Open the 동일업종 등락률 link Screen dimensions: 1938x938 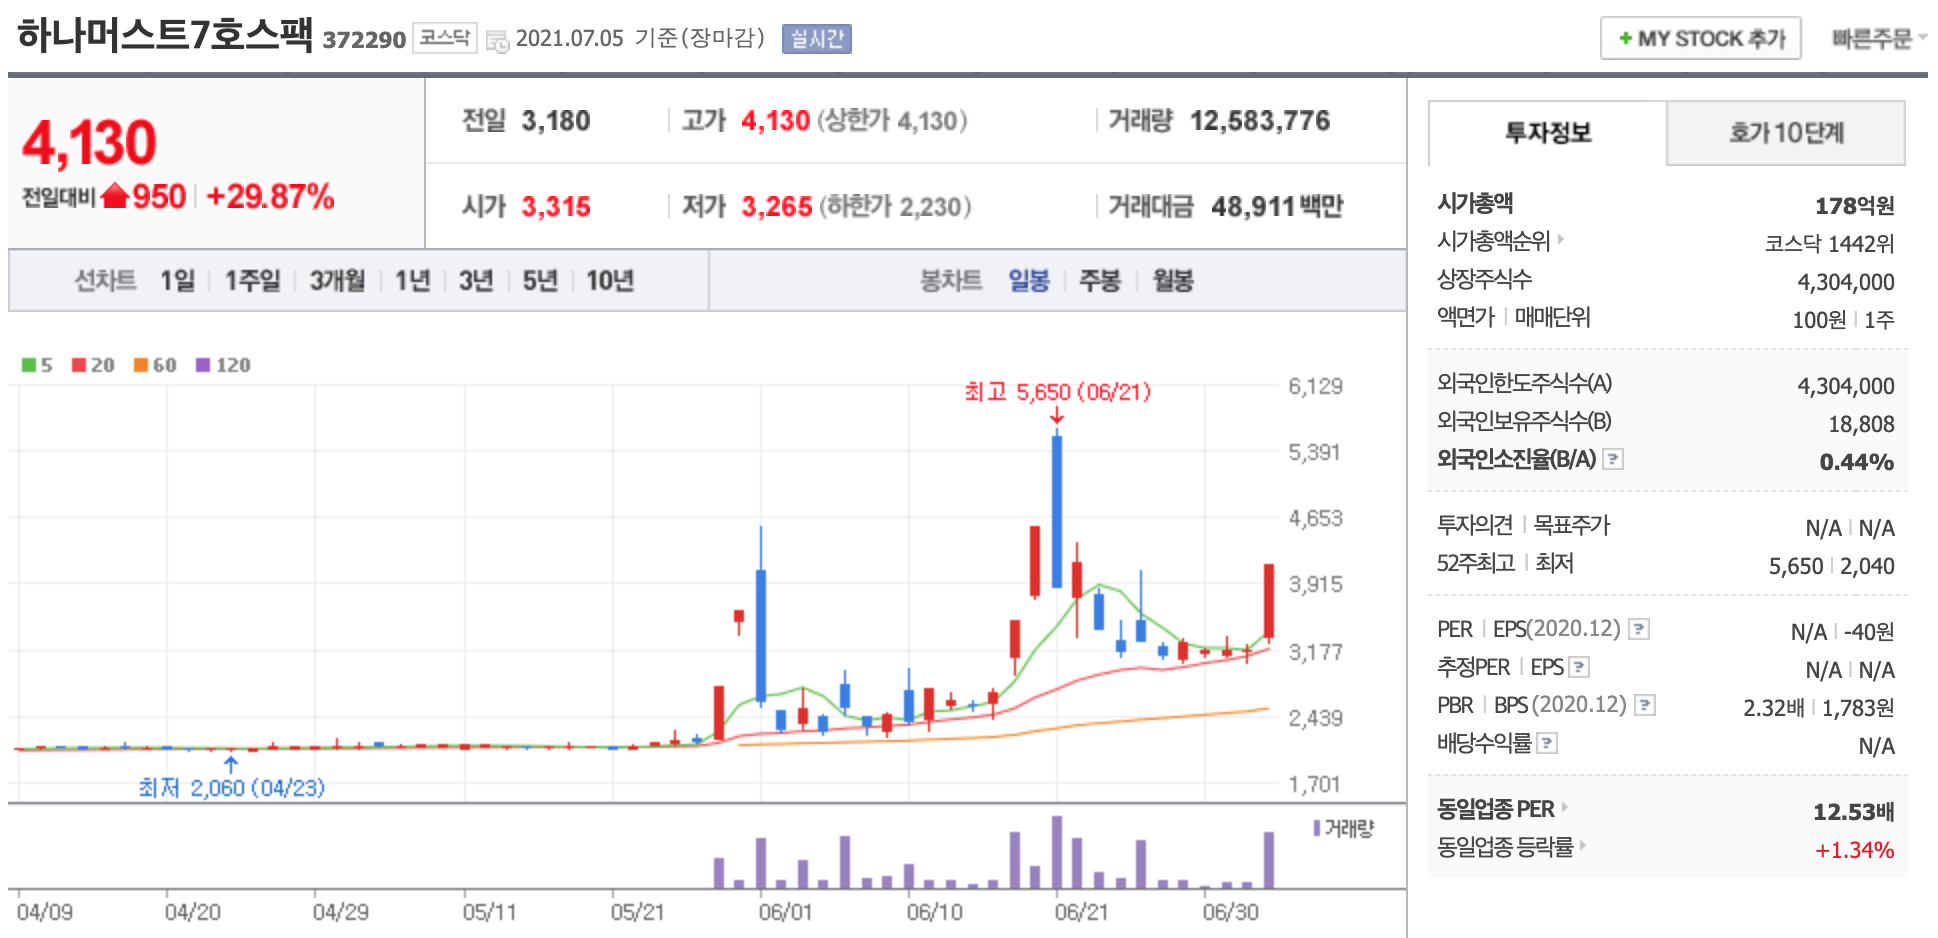pyautogui.click(x=1511, y=847)
